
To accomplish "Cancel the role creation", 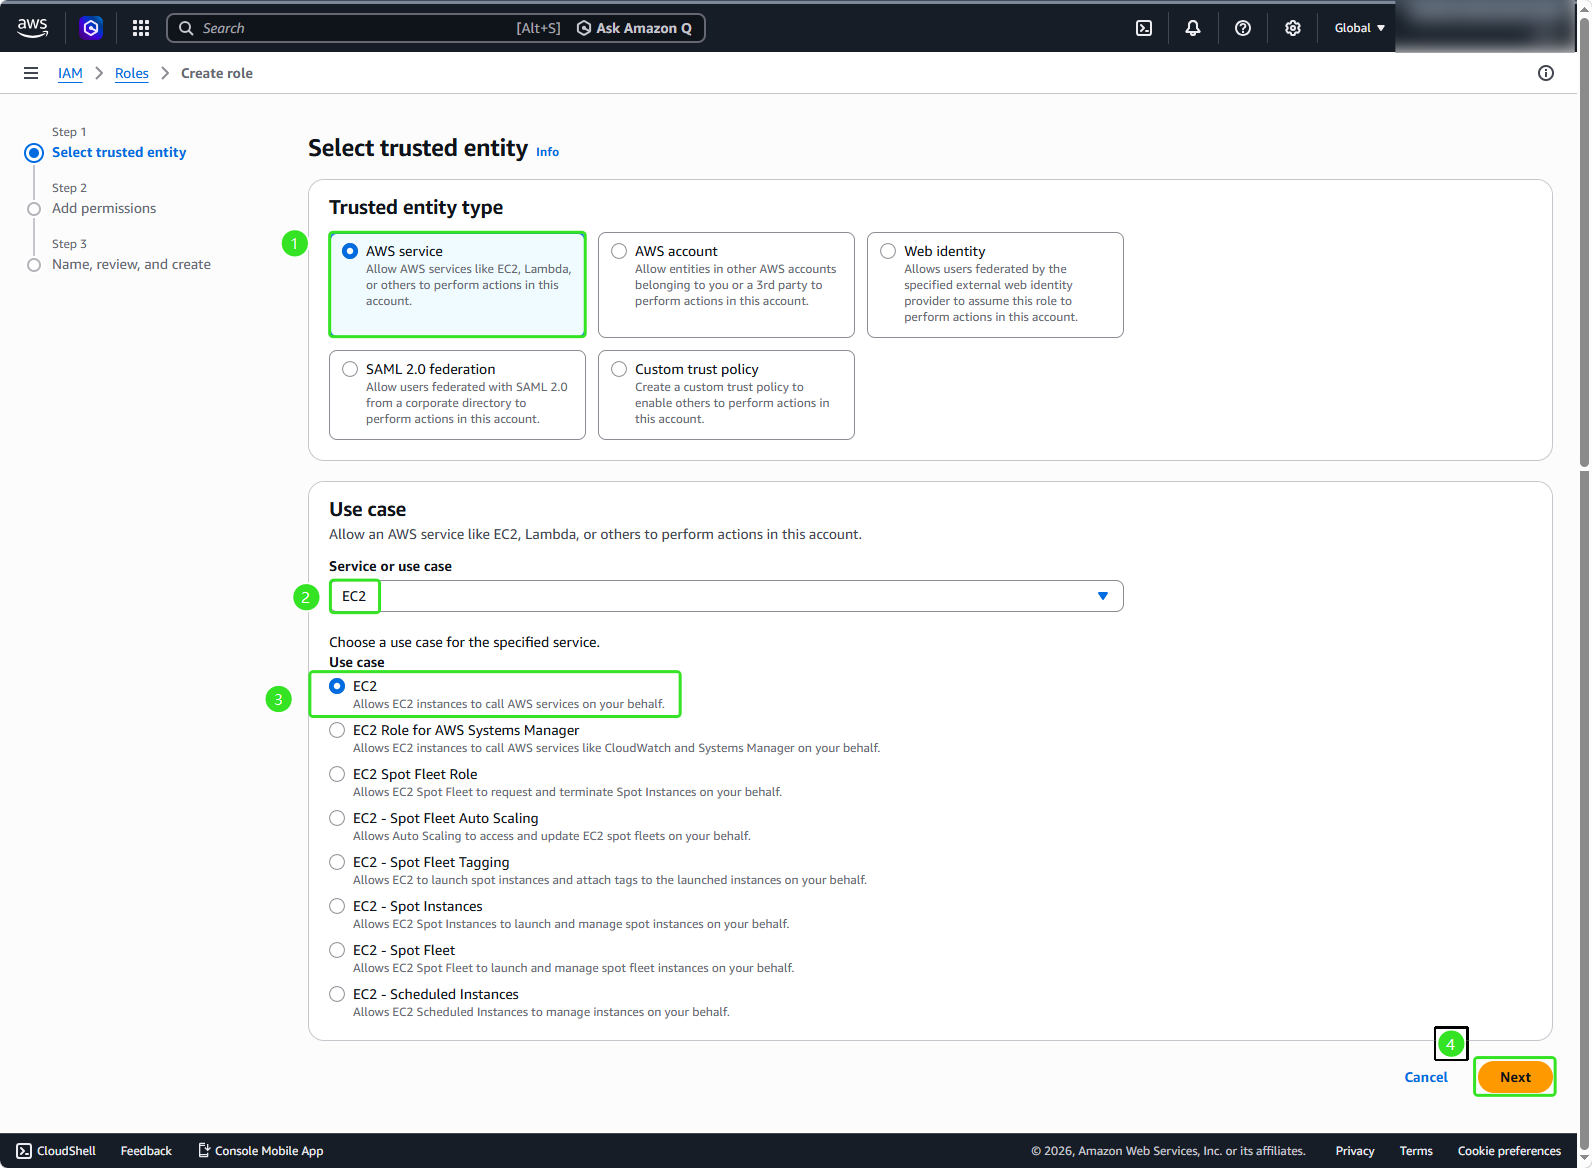I will coord(1426,1077).
